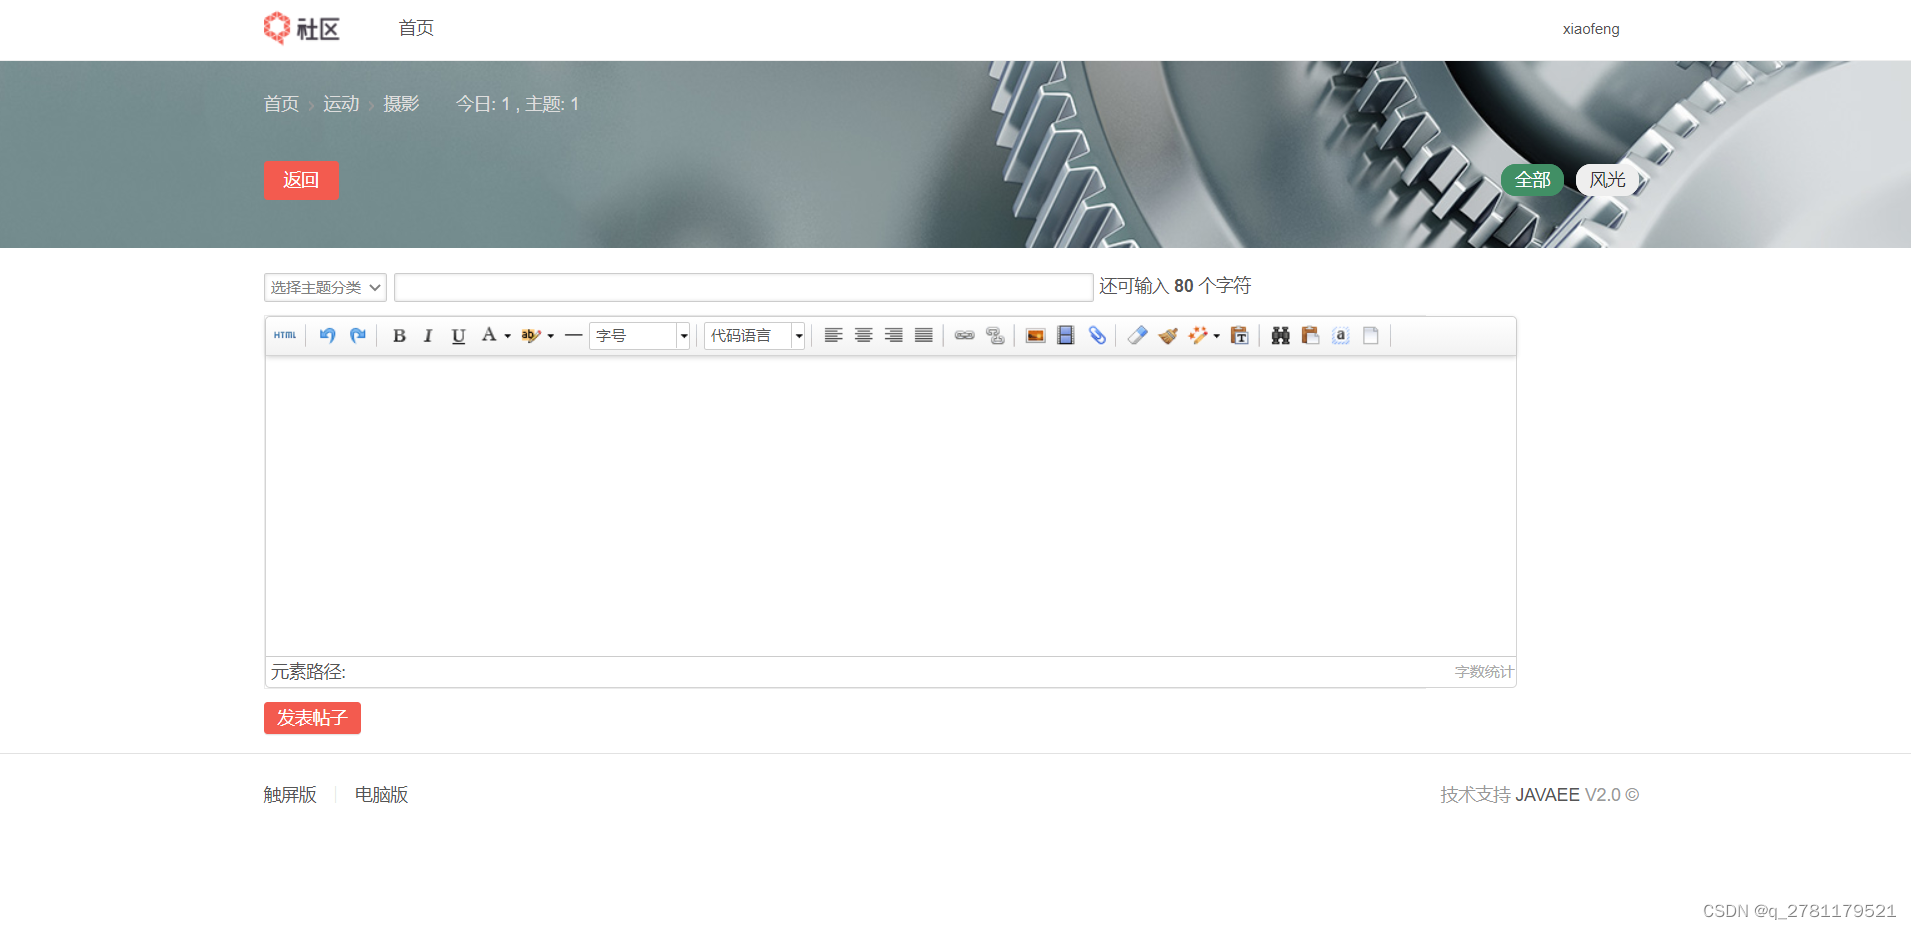Select the 全部 filter tag
Viewport: 1911px width, 929px height.
click(1532, 180)
